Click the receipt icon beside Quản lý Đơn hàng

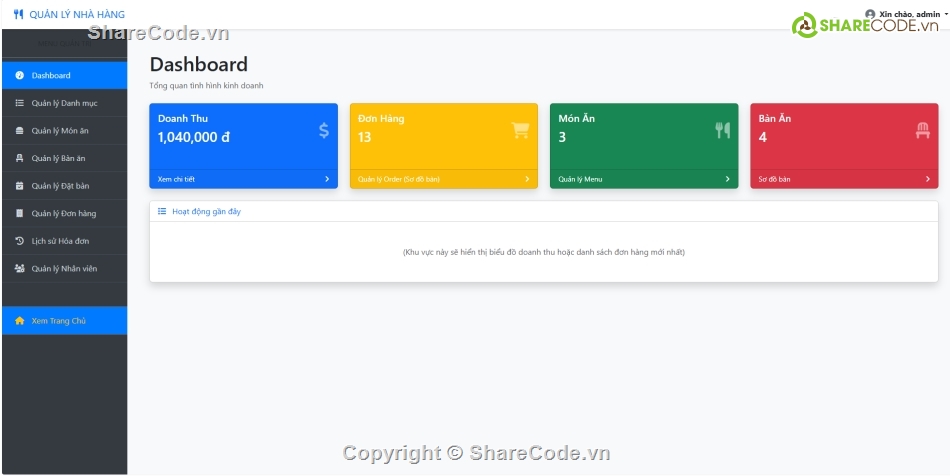pos(19,213)
